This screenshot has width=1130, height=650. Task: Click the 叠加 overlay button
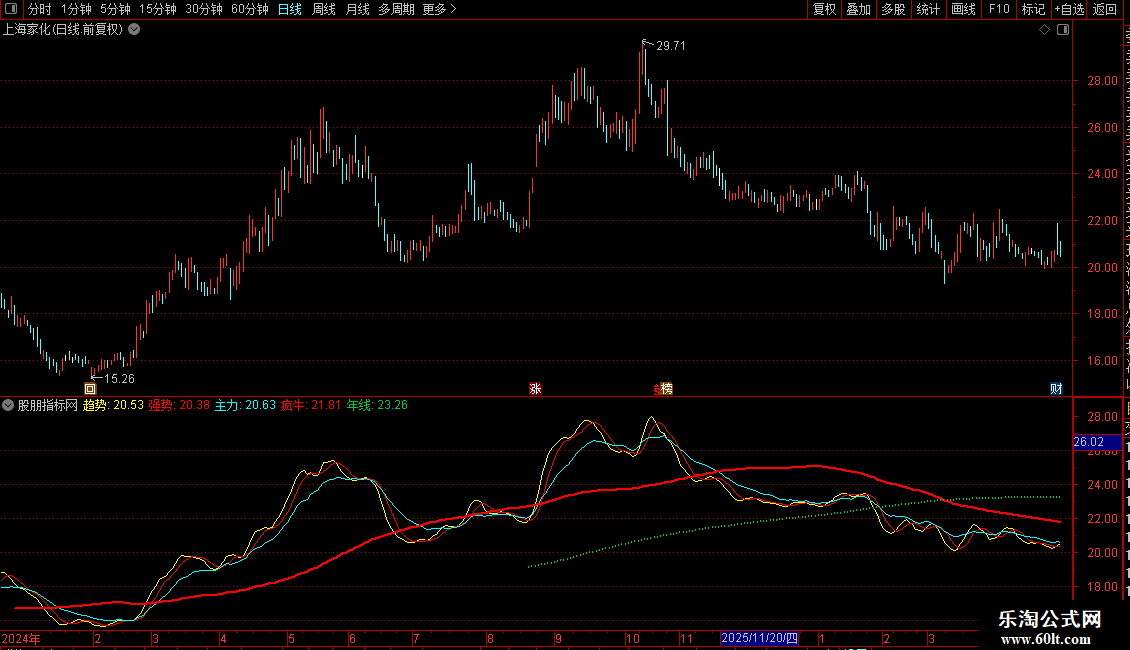pyautogui.click(x=858, y=9)
